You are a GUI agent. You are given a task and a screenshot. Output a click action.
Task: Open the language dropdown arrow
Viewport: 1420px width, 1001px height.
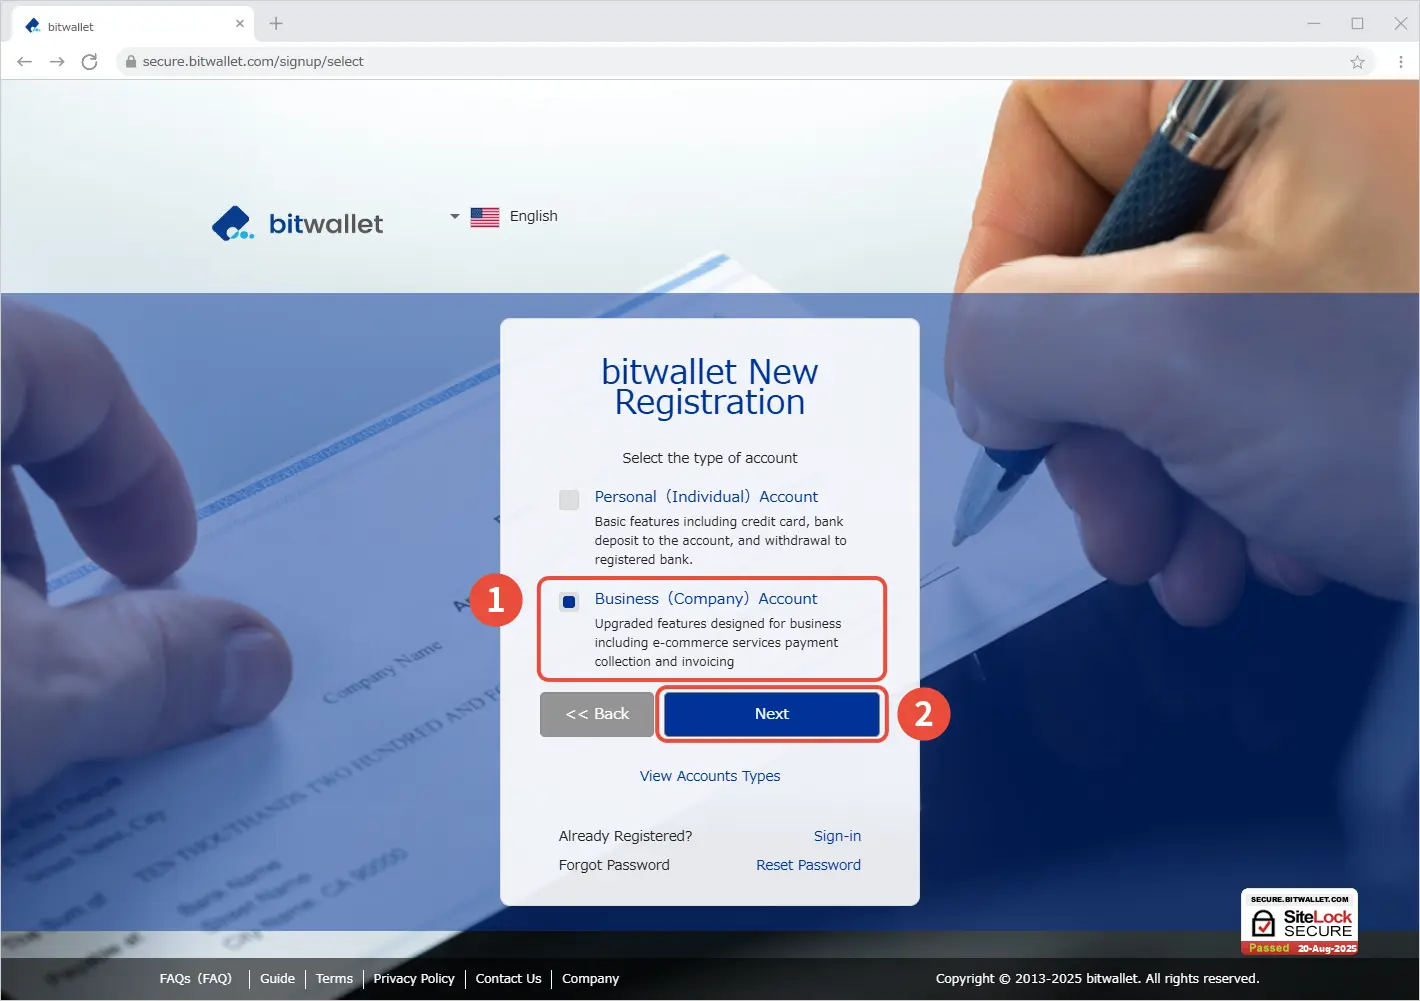(x=455, y=216)
